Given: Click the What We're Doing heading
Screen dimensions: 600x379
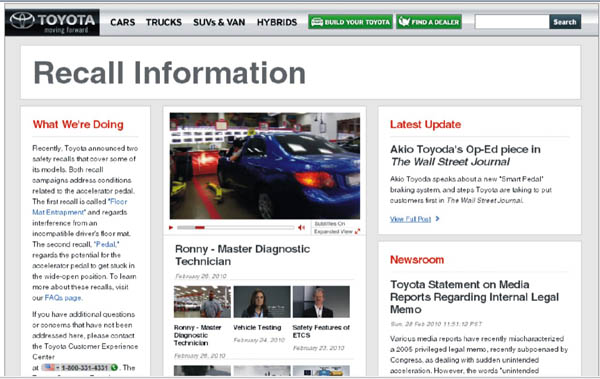Looking at the screenshot, I should [78, 124].
